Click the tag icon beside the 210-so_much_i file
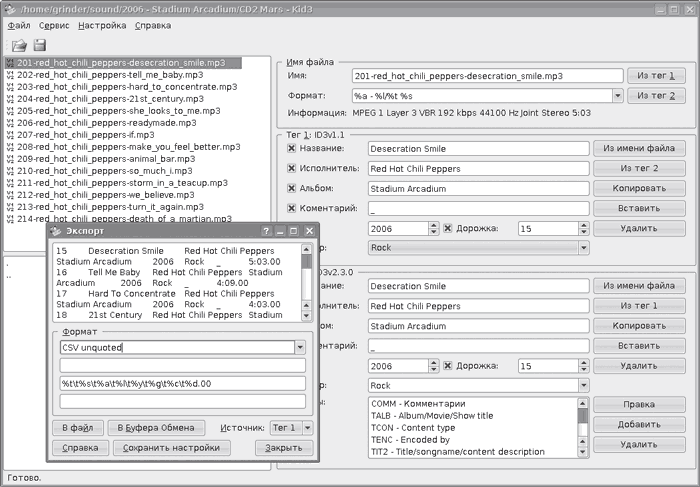Screen dimensions: 700x487 pos(9,171)
